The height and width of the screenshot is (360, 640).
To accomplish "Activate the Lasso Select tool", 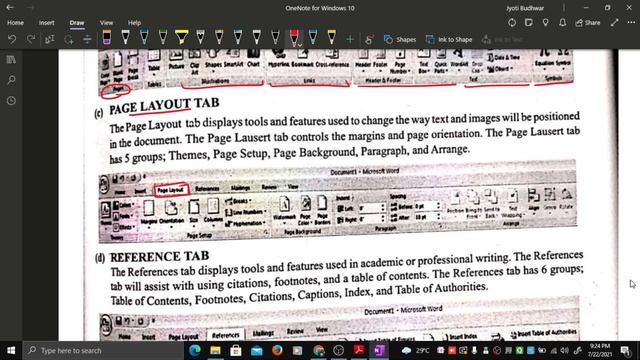I will pos(69,39).
